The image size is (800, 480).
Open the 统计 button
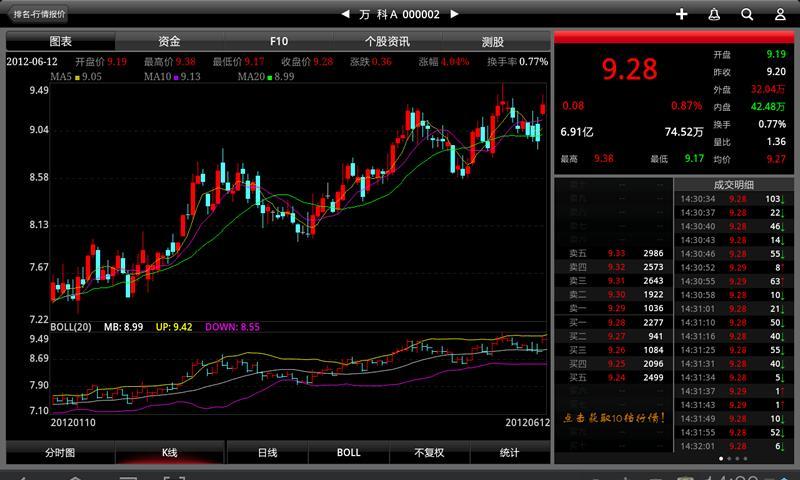point(509,452)
